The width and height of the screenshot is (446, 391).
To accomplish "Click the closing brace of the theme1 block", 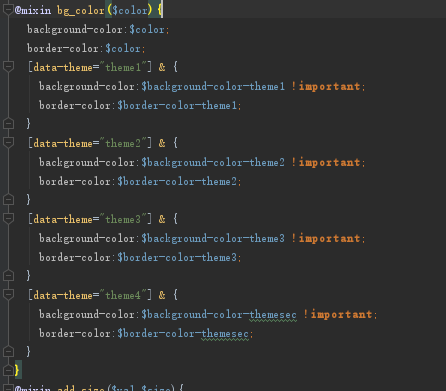I will tap(29, 124).
